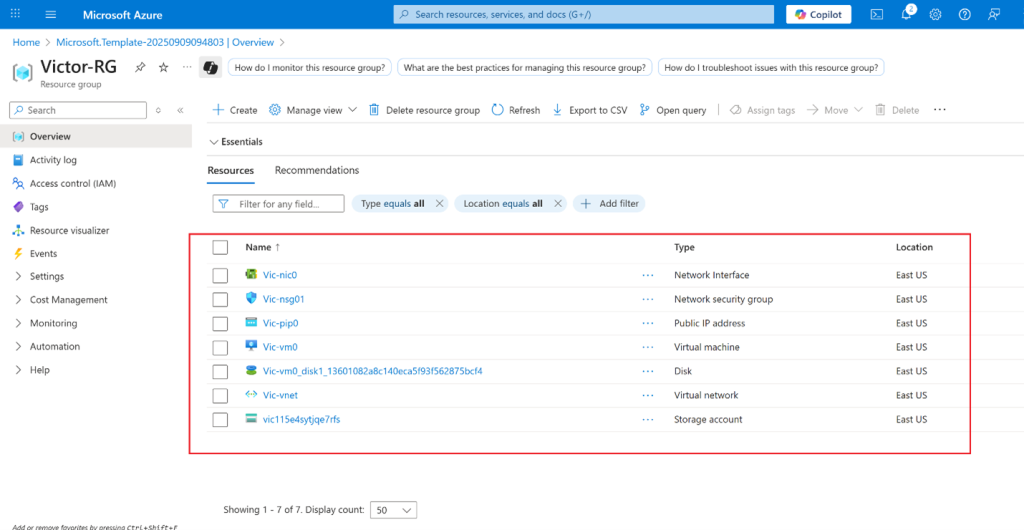Open the ellipsis menu for Vic-vnet
Image resolution: width=1024 pixels, height=530 pixels.
[648, 396]
